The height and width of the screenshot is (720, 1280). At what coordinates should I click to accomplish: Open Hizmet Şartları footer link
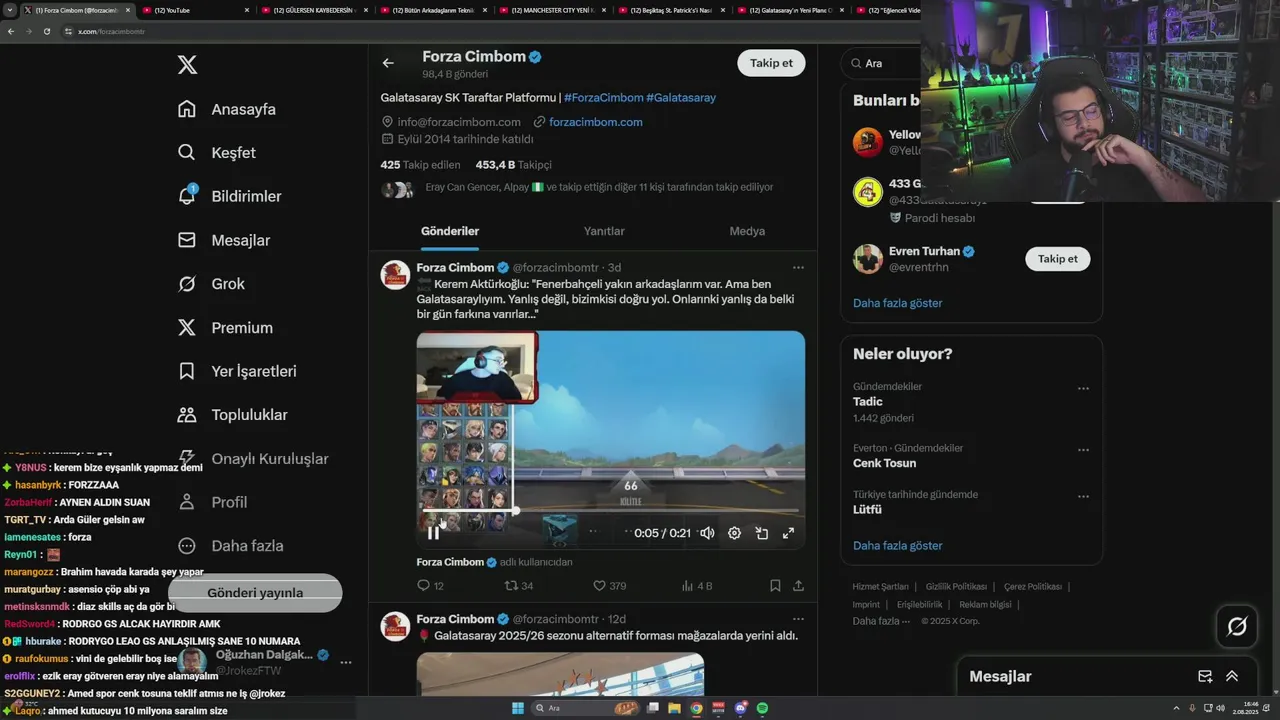tap(881, 587)
